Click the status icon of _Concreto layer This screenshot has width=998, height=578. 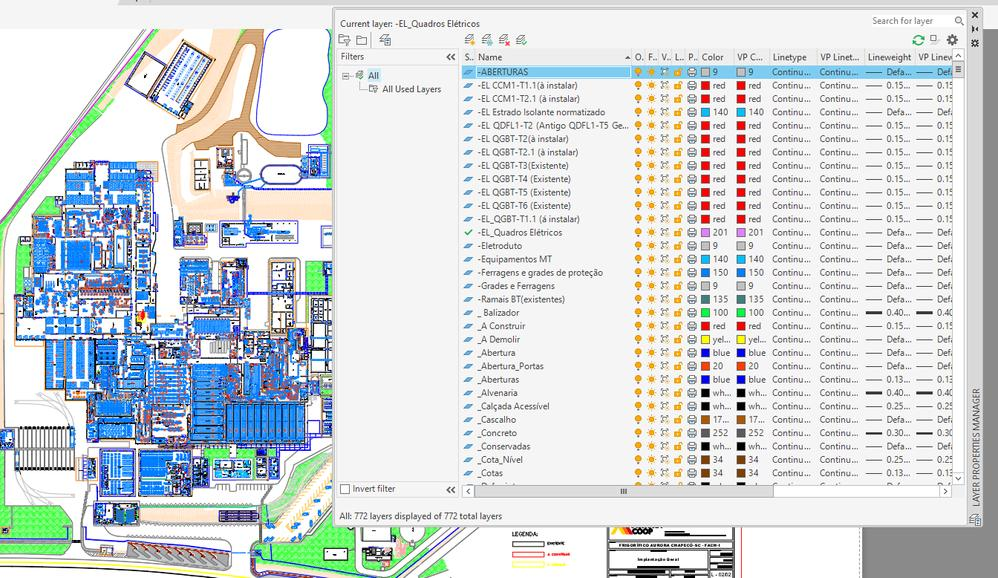coord(469,433)
